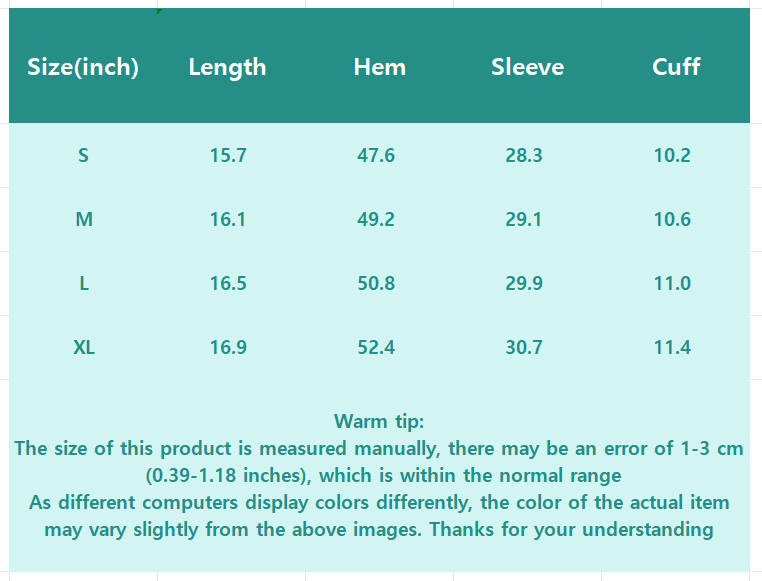The image size is (762, 581).
Task: Select Hem value 50.8 in L row
Action: pyautogui.click(x=376, y=283)
